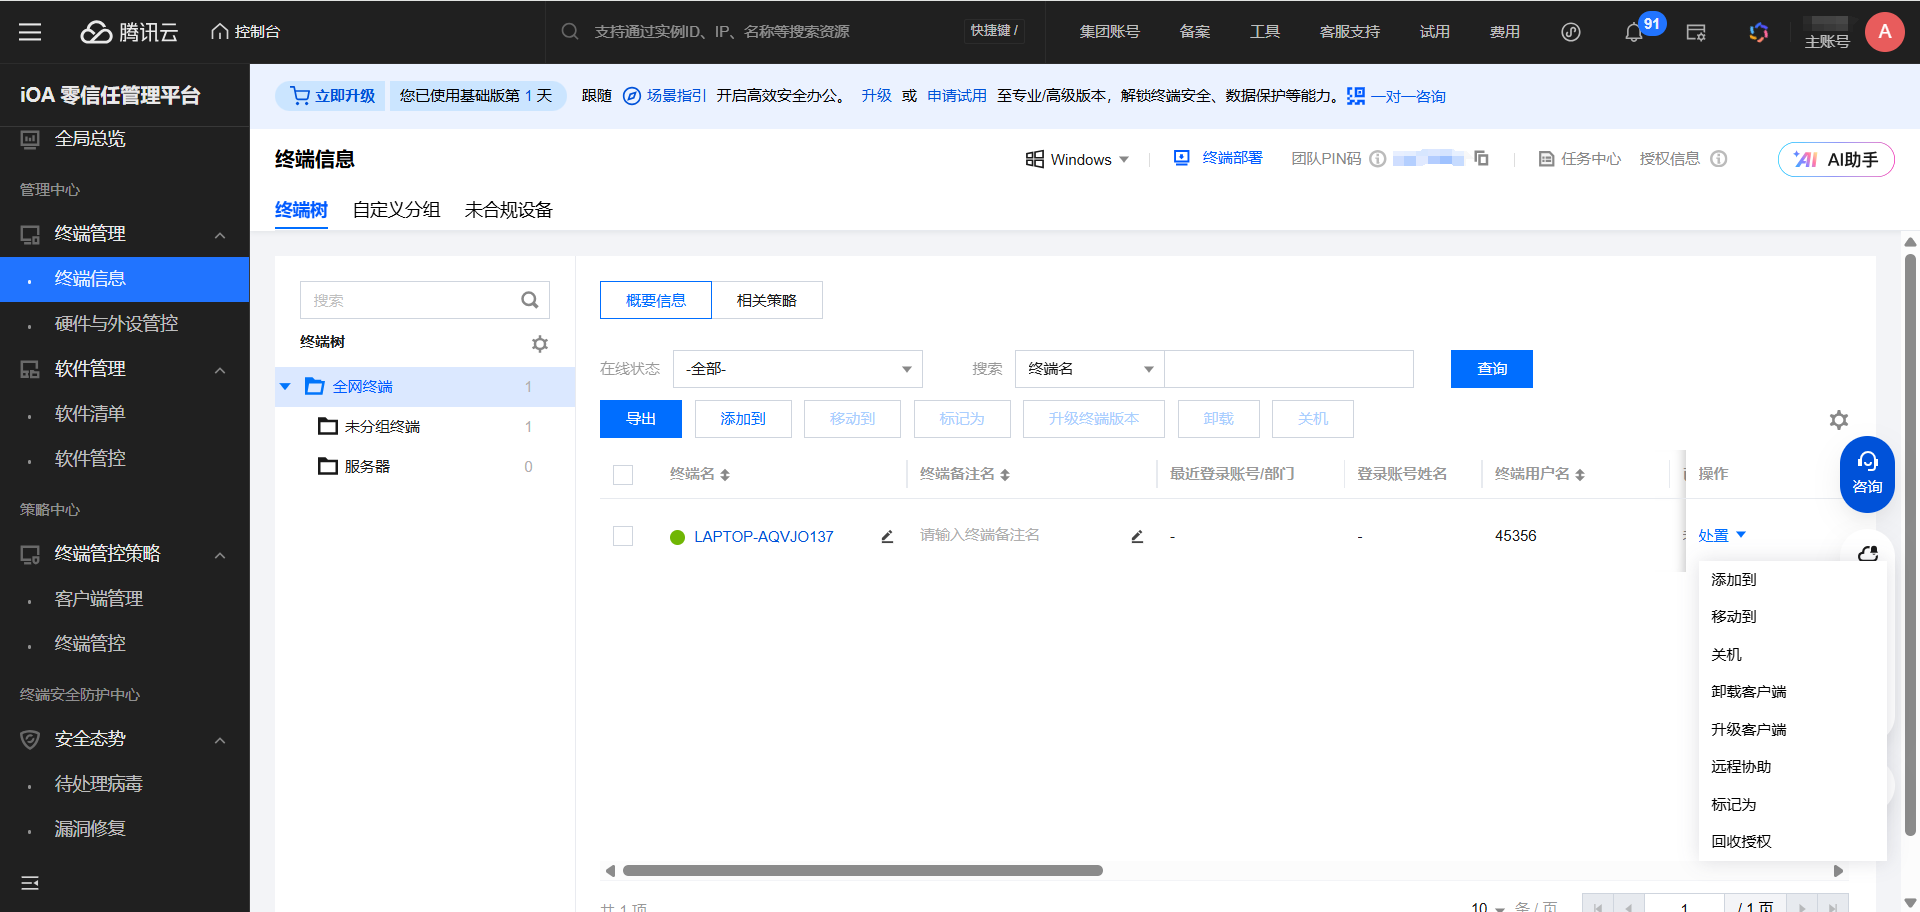The width and height of the screenshot is (1920, 912).
Task: Show team PIN code info tooltip icon
Action: click(x=1377, y=158)
